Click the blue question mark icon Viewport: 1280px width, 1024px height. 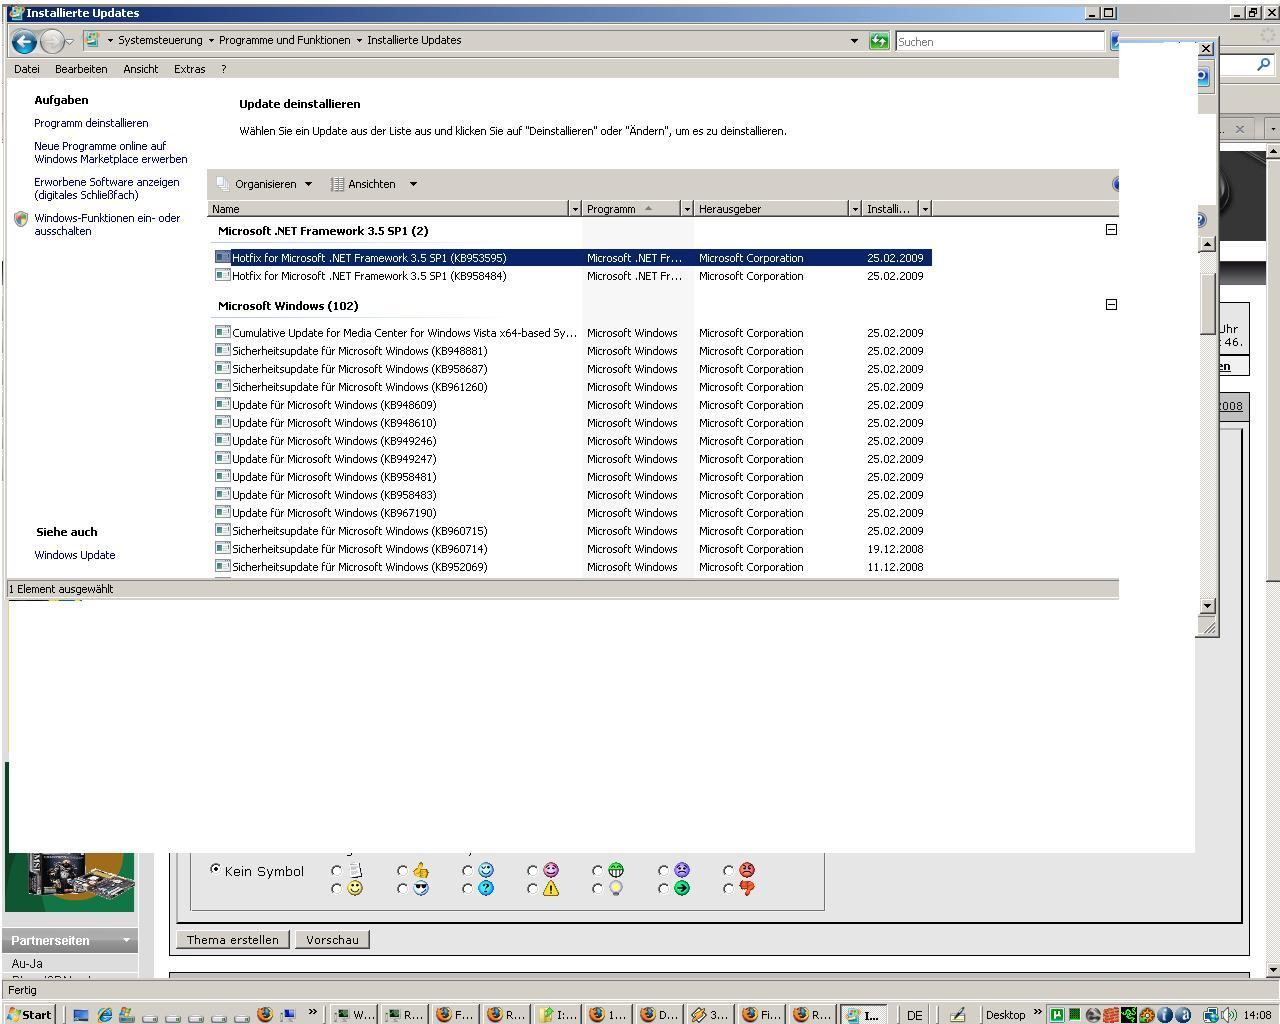pos(486,888)
